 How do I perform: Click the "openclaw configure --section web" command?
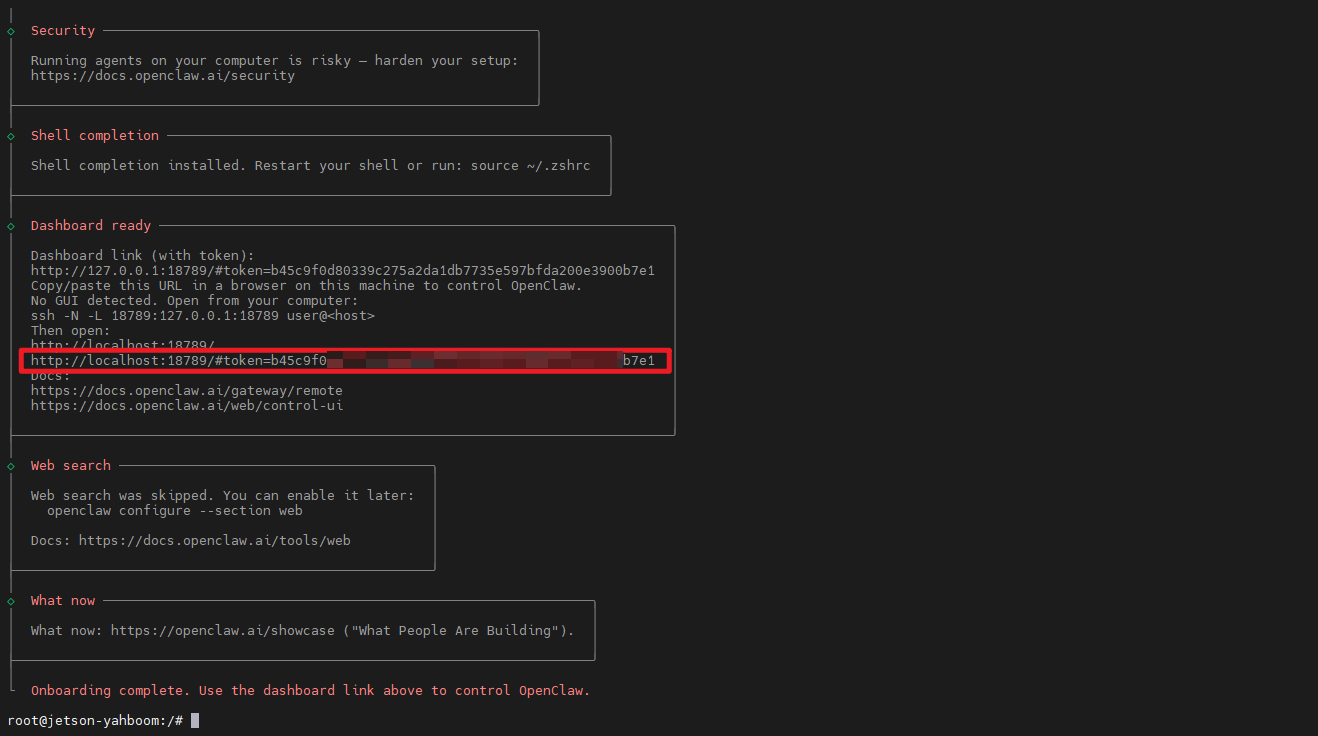point(175,511)
